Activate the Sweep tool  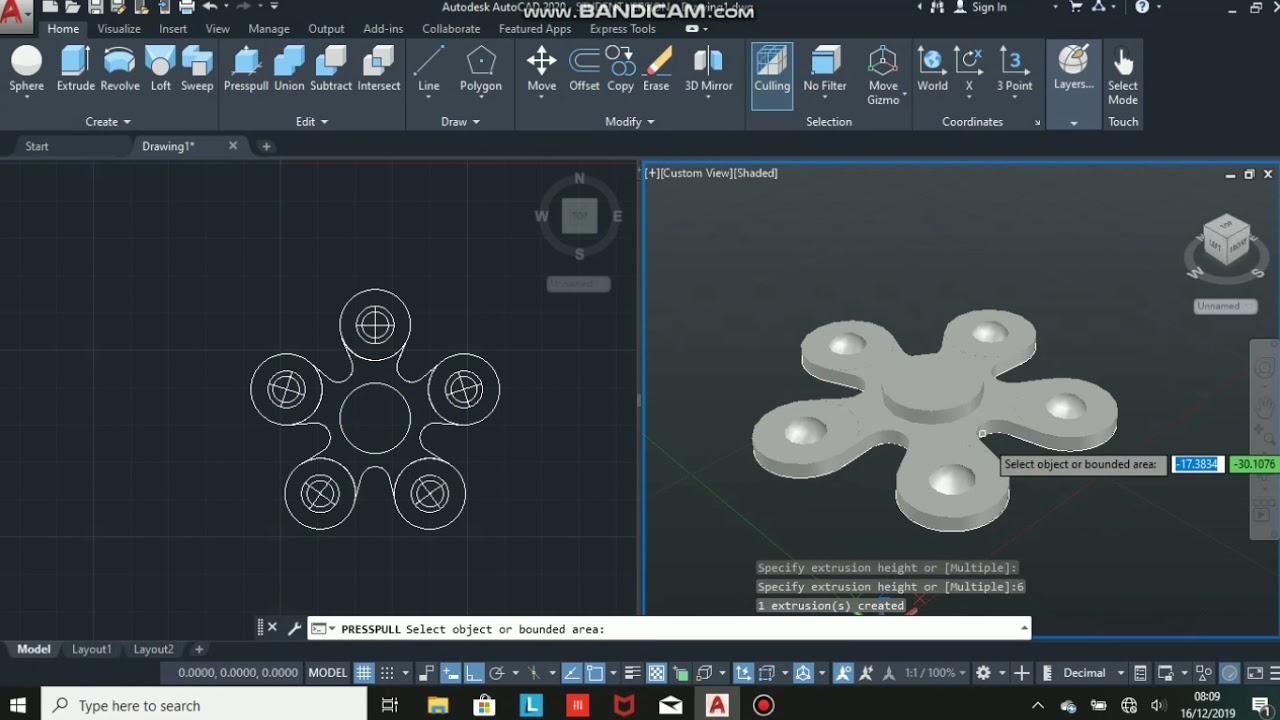tap(197, 70)
